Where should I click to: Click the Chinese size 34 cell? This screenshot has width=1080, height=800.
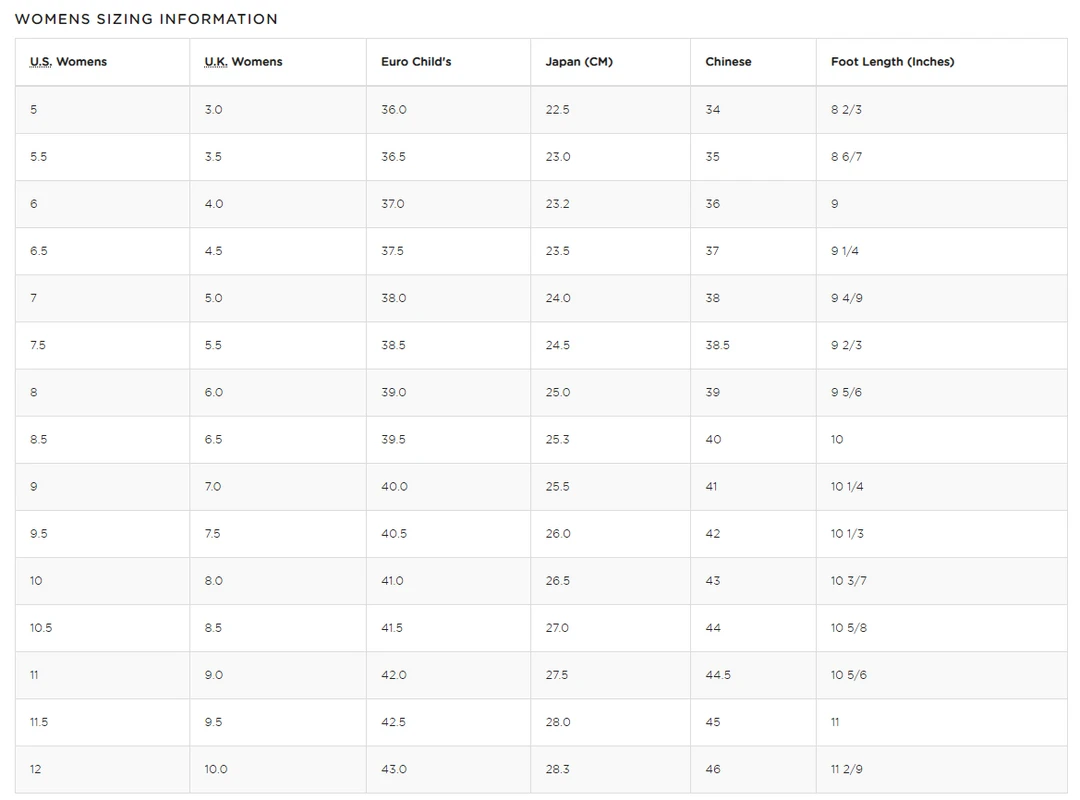(x=712, y=110)
